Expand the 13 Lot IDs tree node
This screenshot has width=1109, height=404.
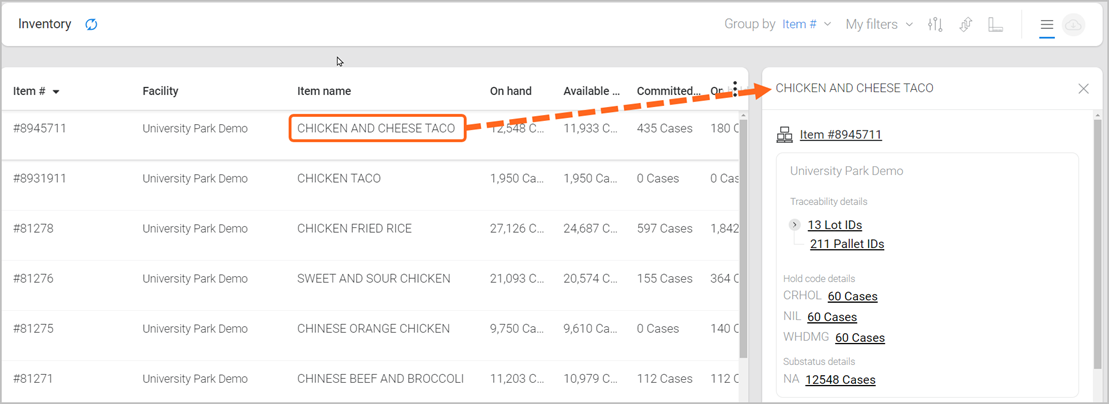(795, 225)
